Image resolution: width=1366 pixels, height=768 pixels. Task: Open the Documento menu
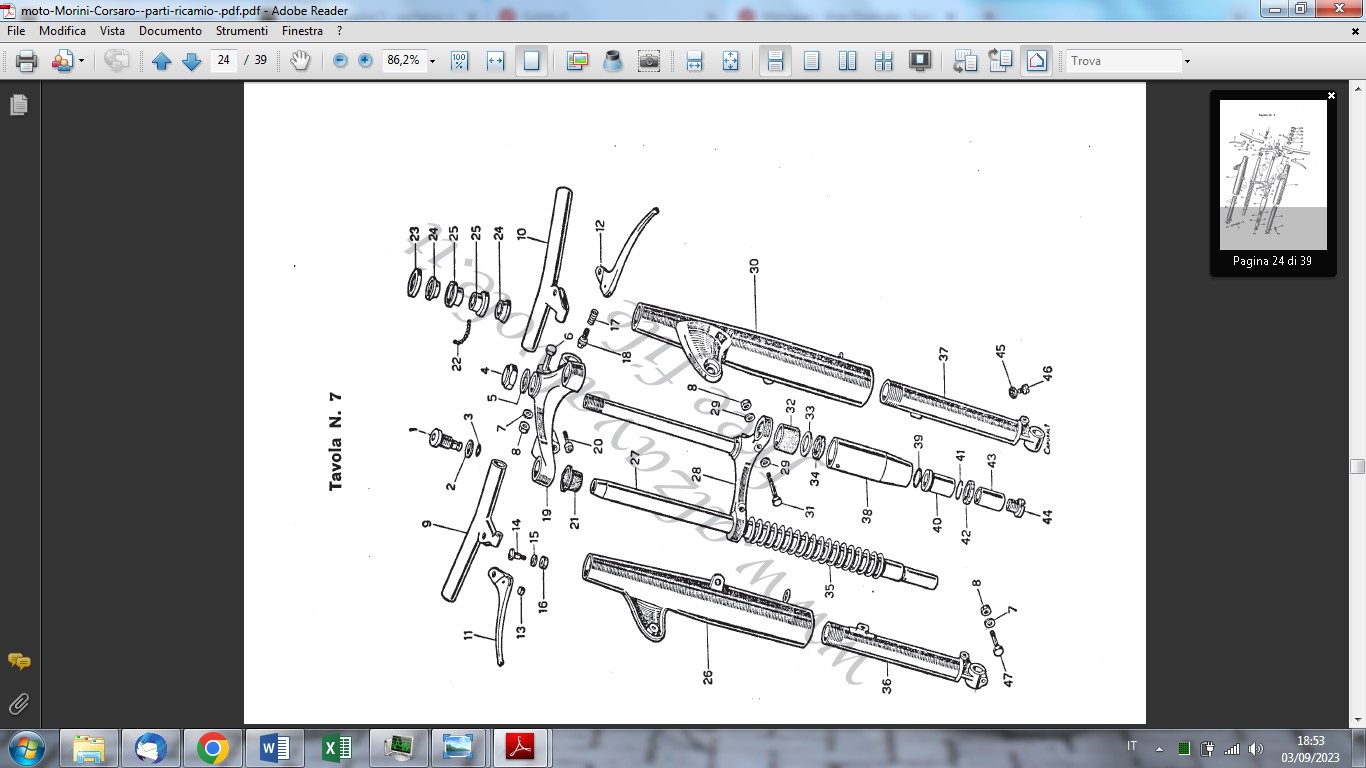pos(170,31)
